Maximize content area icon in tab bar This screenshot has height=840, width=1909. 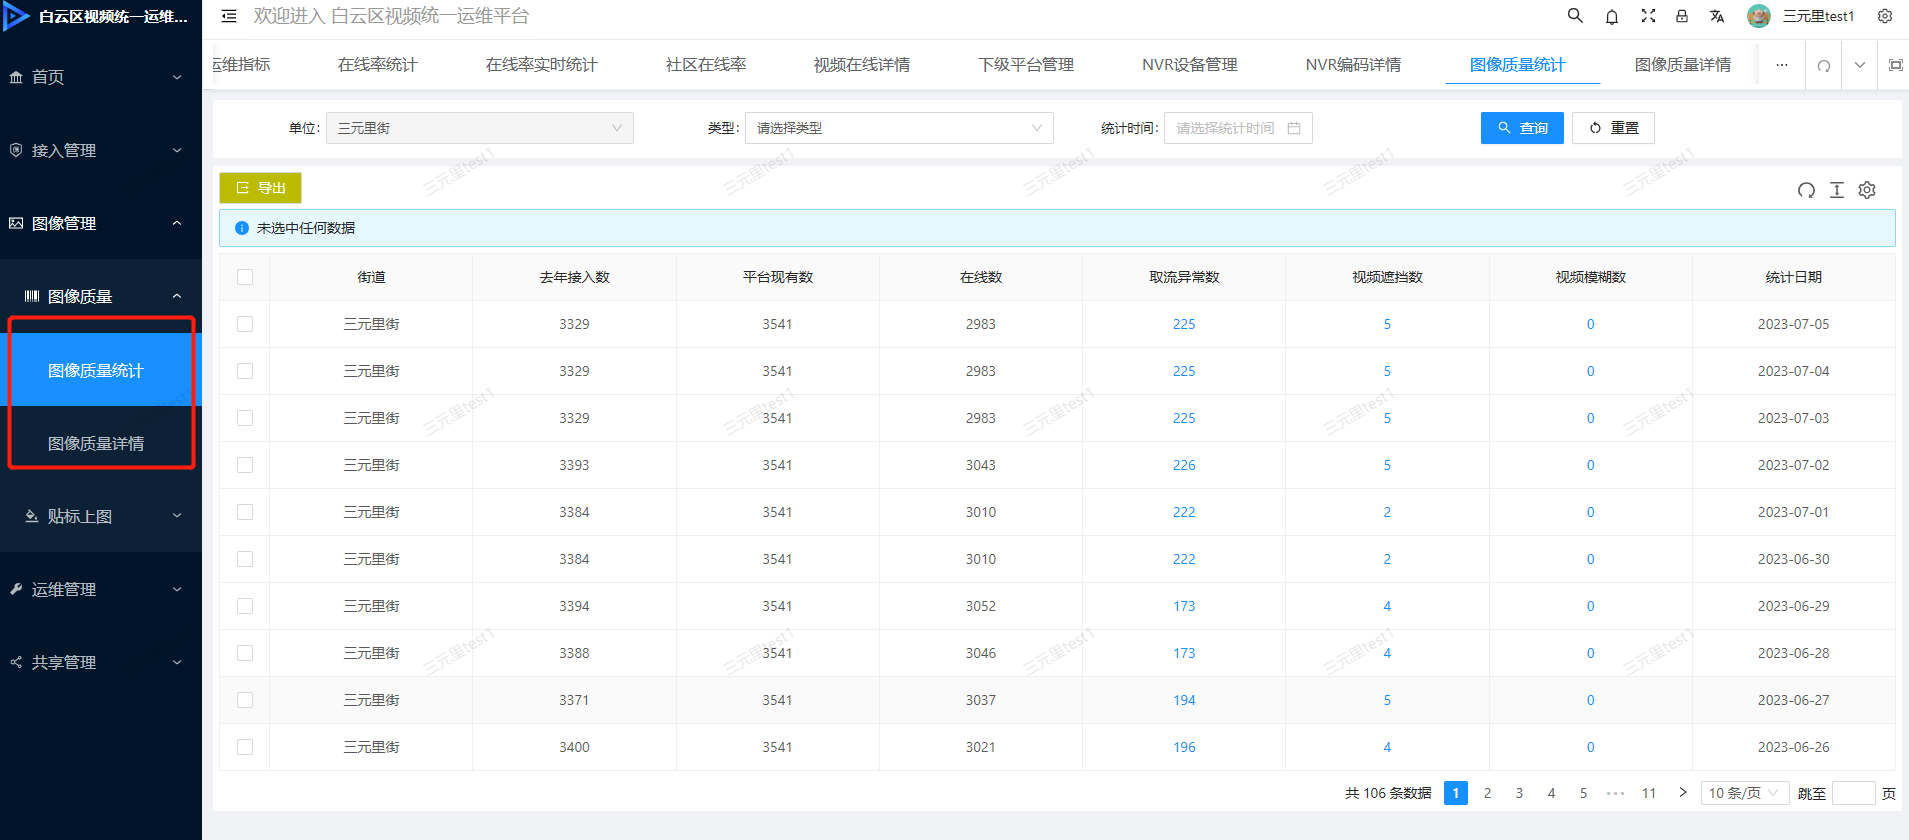[1895, 65]
